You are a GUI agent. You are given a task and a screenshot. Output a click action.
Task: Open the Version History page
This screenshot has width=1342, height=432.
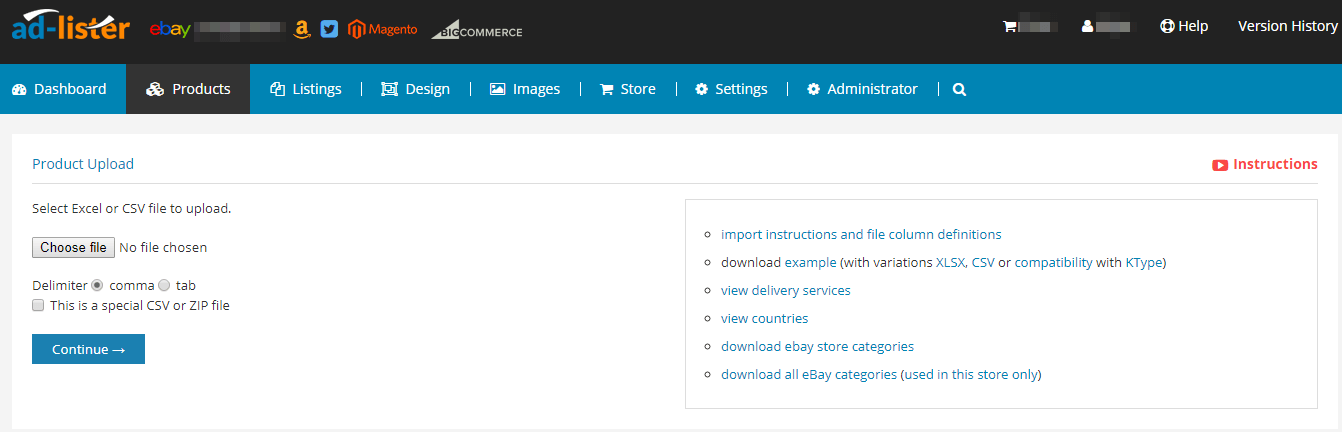click(1287, 26)
